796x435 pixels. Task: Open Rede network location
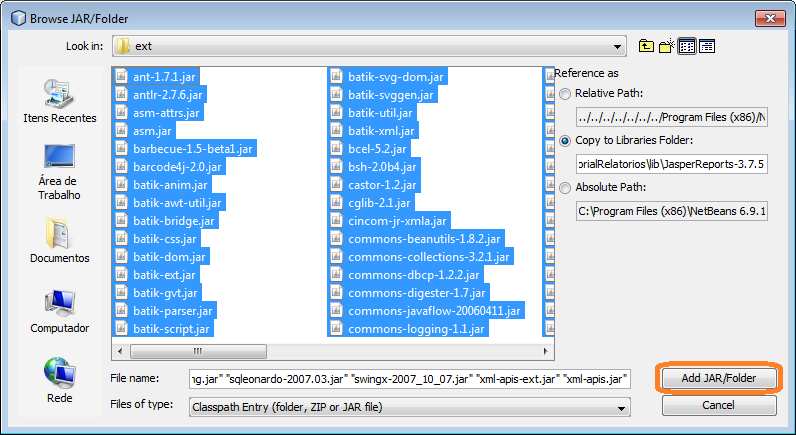click(59, 381)
